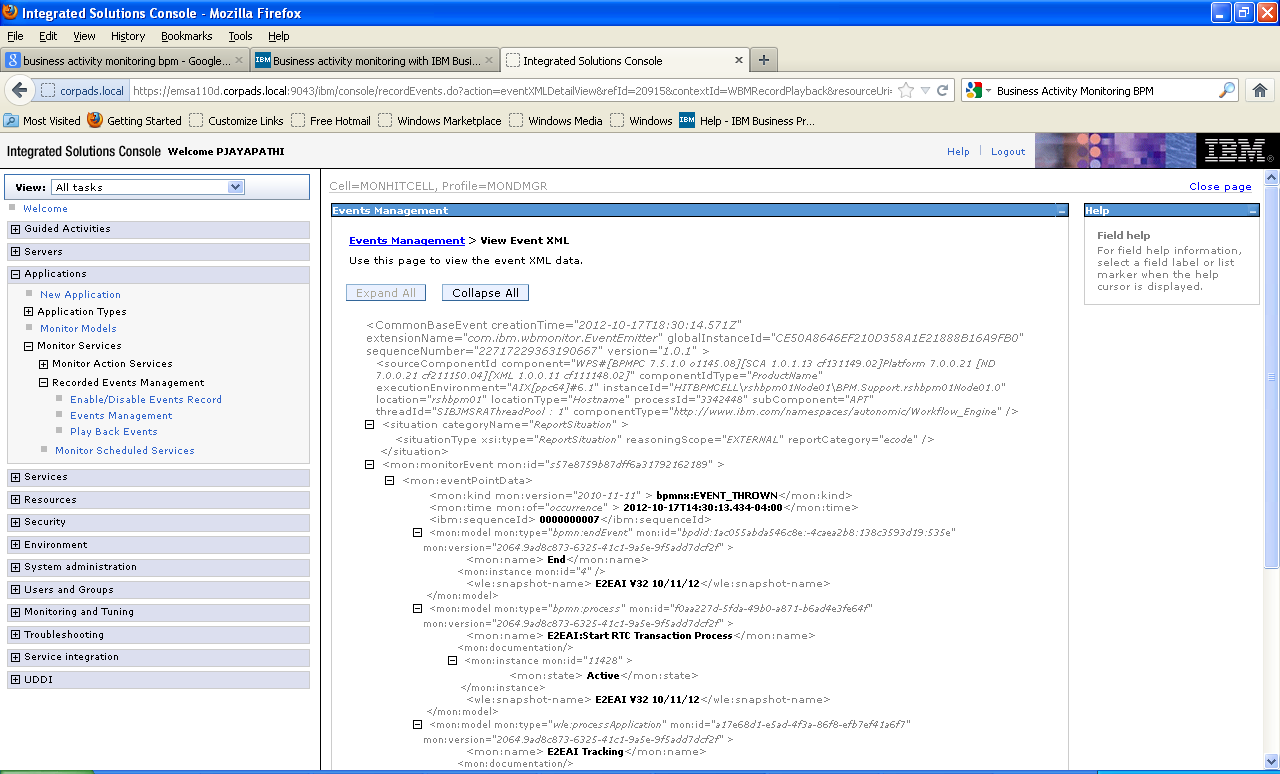Viewport: 1280px width, 774px height.
Task: Click the Firefox back arrow button
Action: tap(19, 90)
